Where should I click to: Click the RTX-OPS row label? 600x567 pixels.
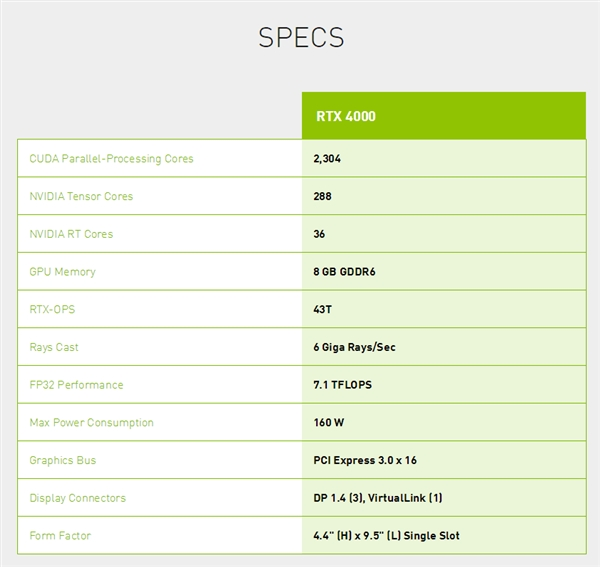click(52, 309)
